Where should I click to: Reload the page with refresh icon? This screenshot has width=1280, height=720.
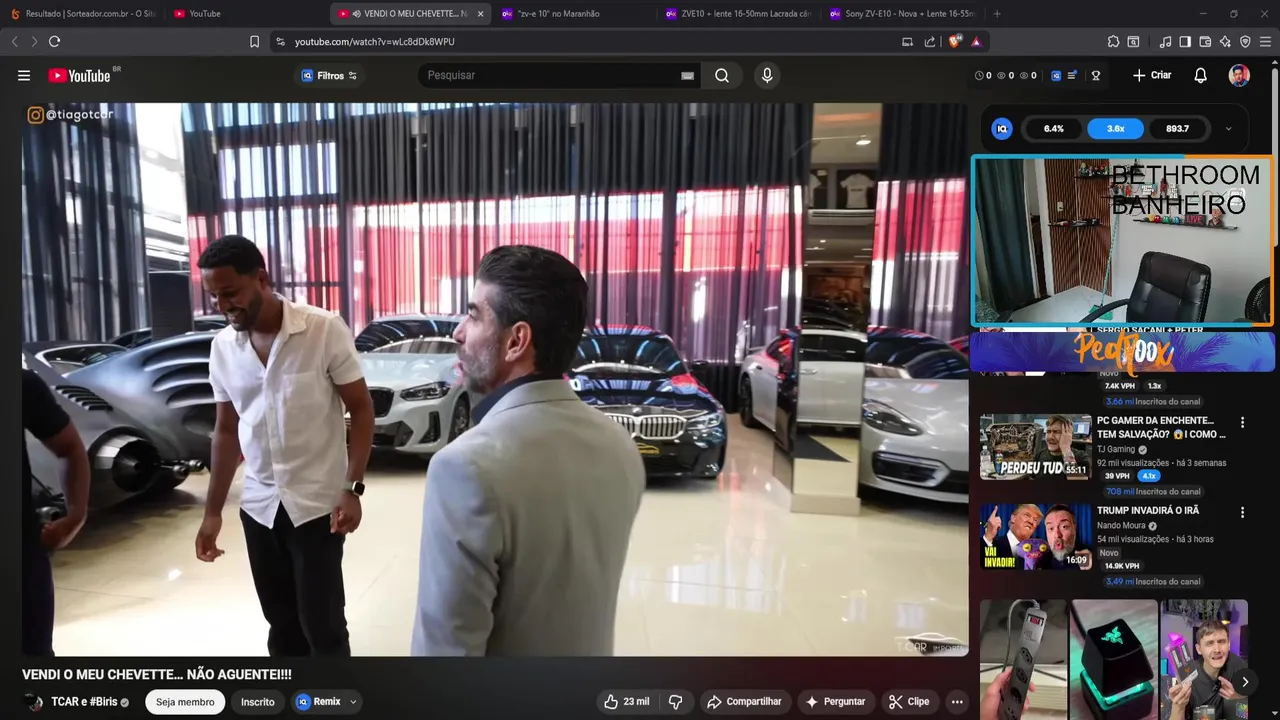pos(55,41)
